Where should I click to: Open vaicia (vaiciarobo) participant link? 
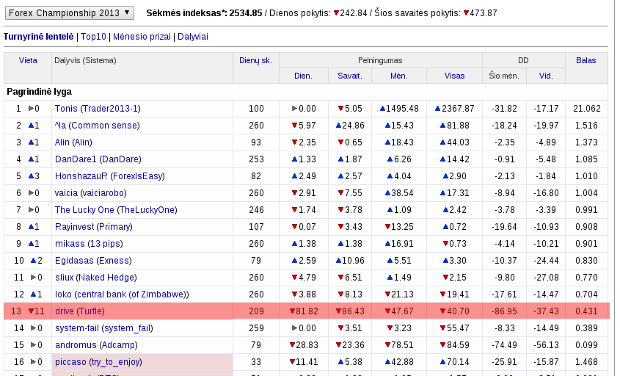(91, 193)
